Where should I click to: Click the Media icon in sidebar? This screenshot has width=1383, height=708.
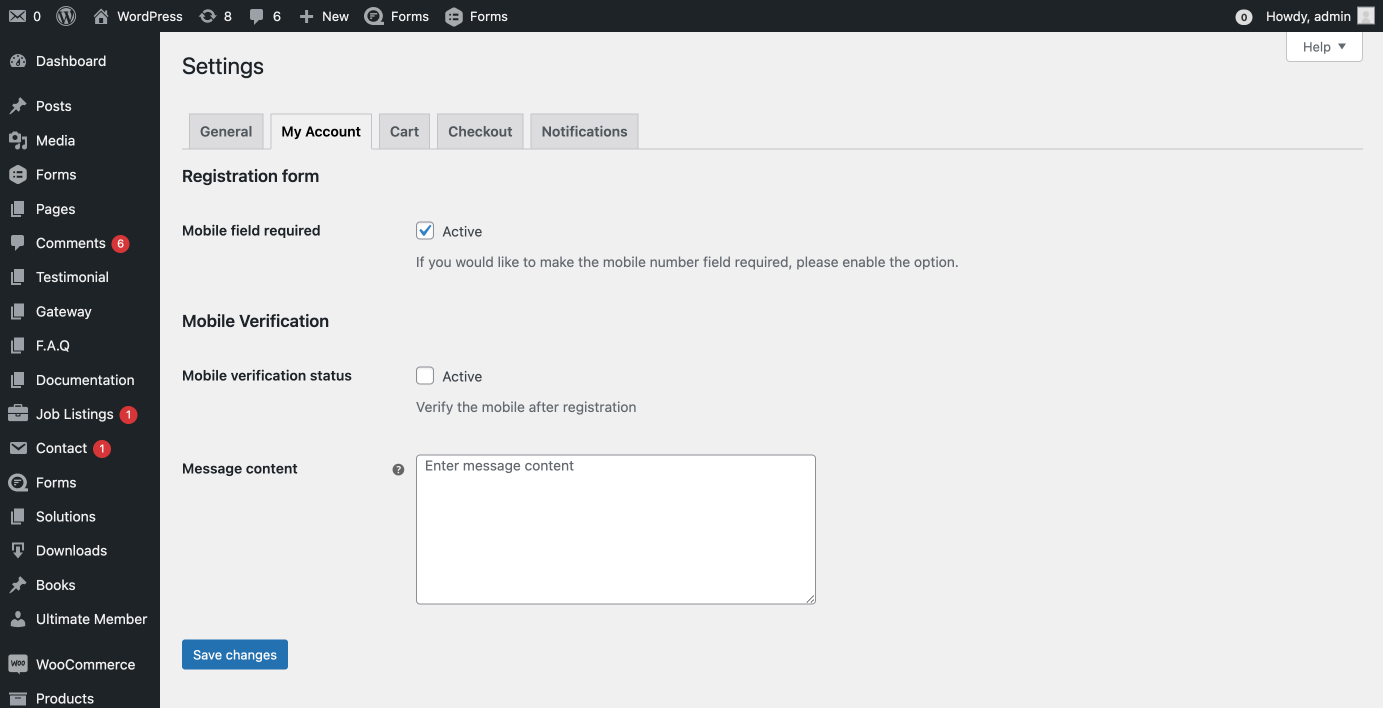coord(17,140)
